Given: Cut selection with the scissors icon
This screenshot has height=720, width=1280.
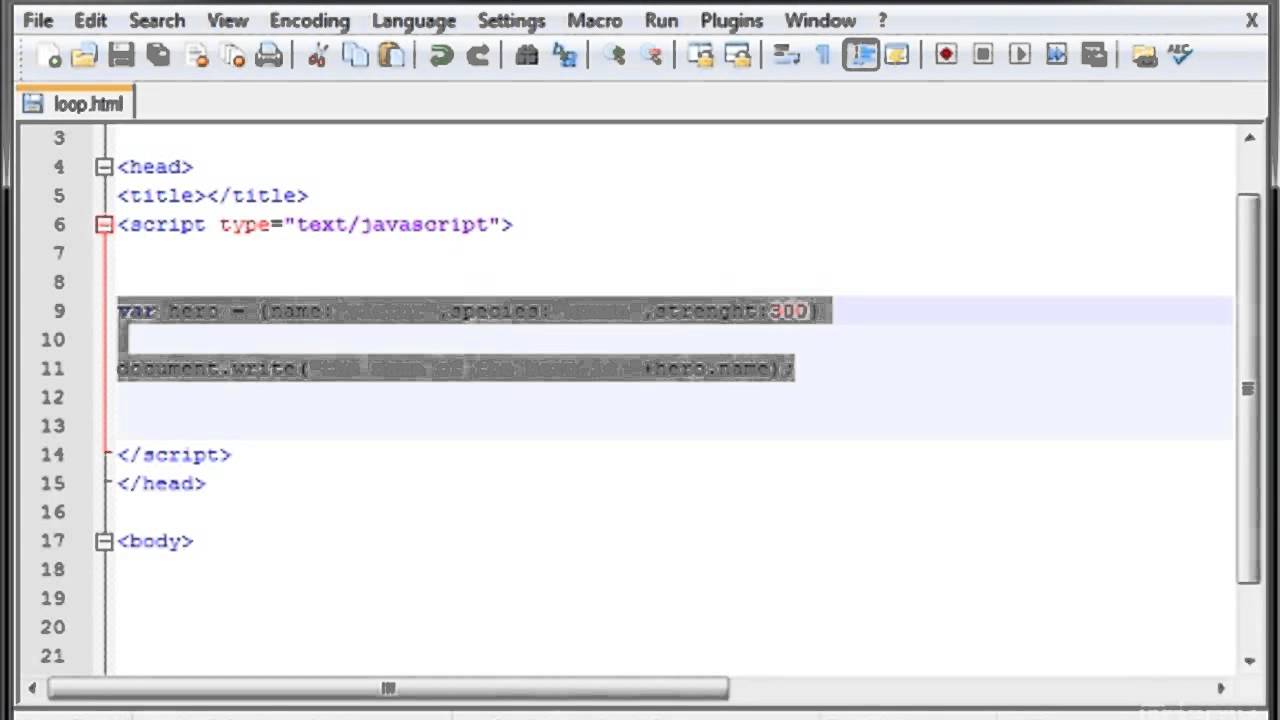Looking at the screenshot, I should (318, 55).
